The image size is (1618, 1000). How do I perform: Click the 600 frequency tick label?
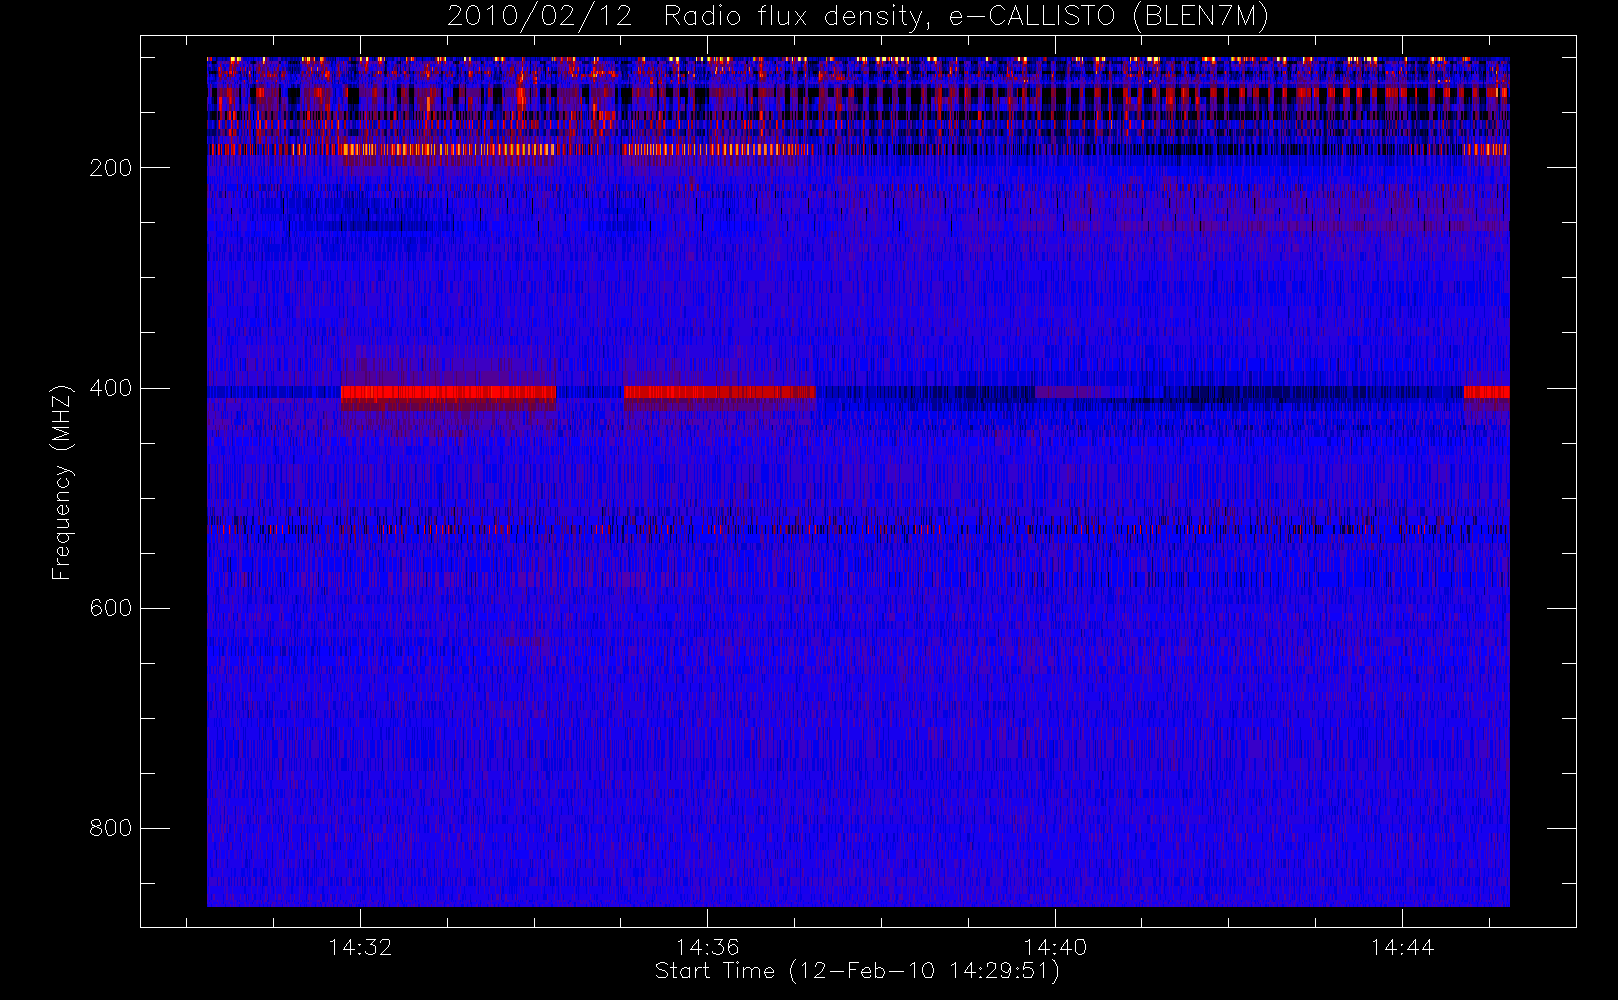tap(110, 608)
